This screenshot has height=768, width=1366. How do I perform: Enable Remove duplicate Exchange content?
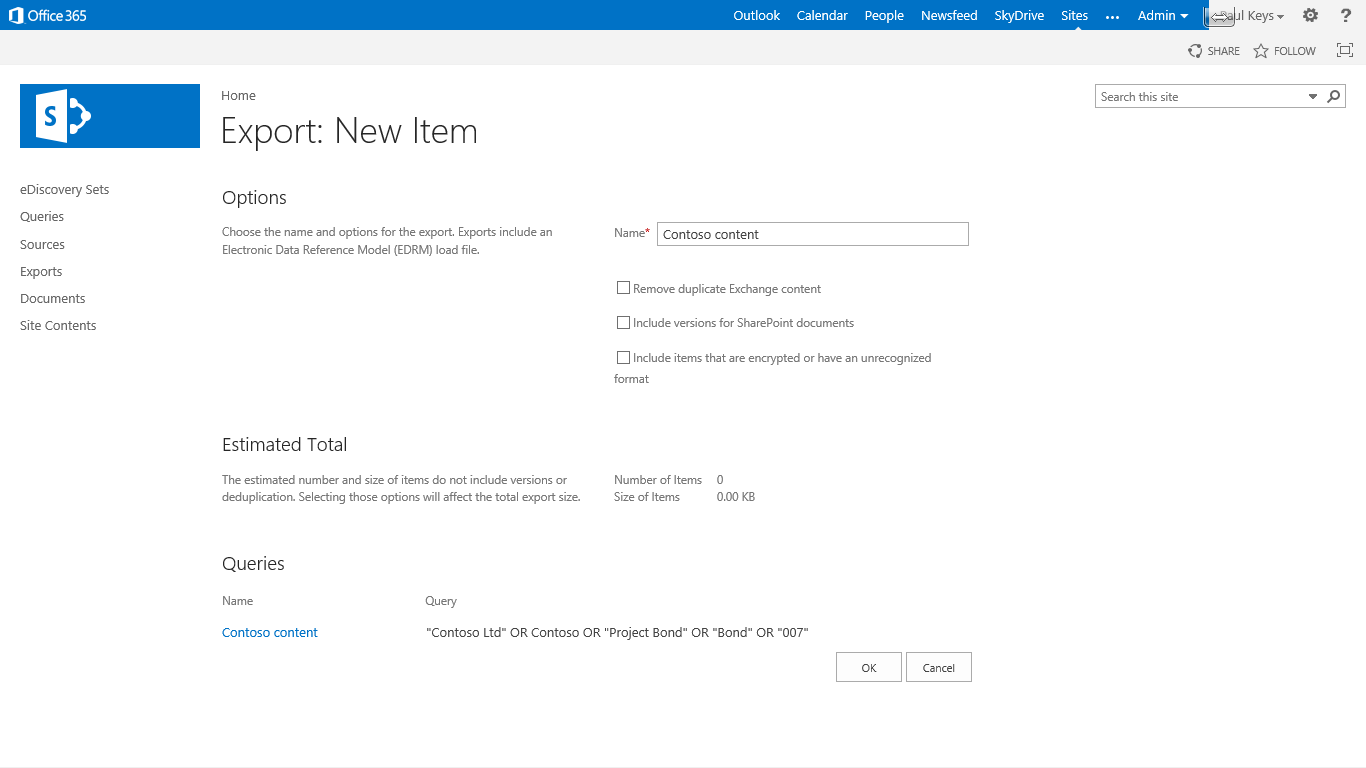point(623,287)
